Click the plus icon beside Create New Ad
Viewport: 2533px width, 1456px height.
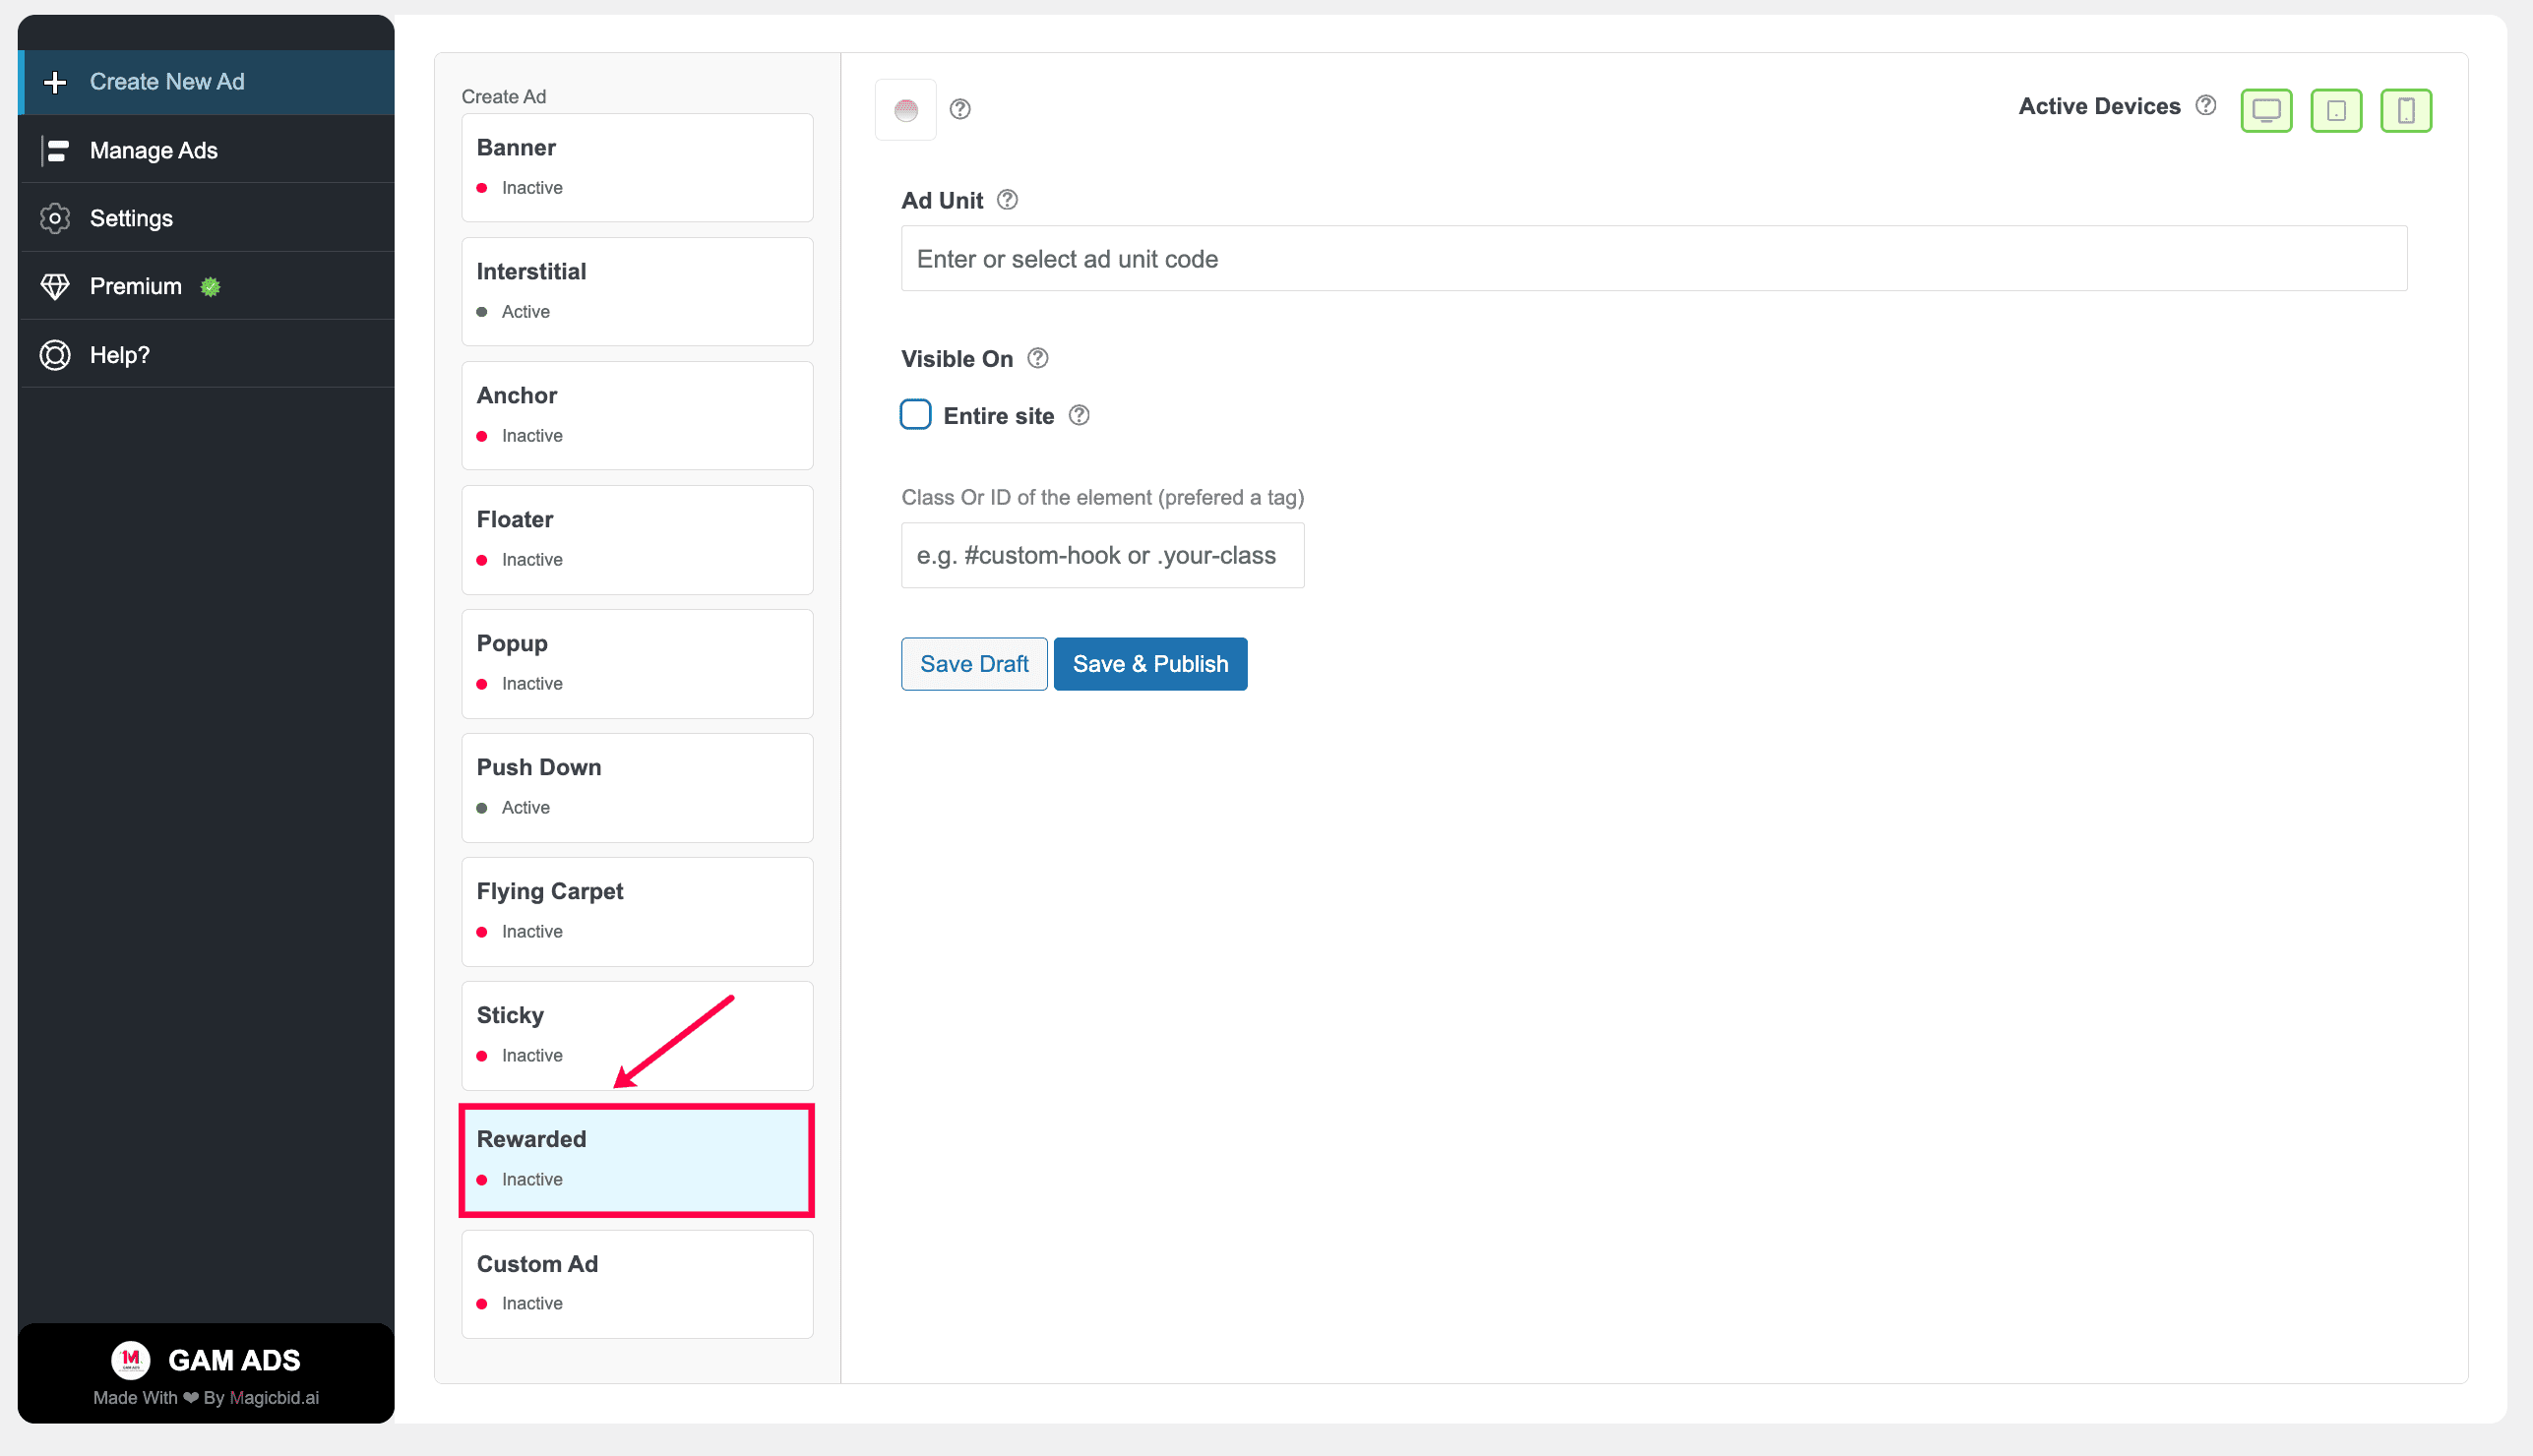[x=55, y=82]
